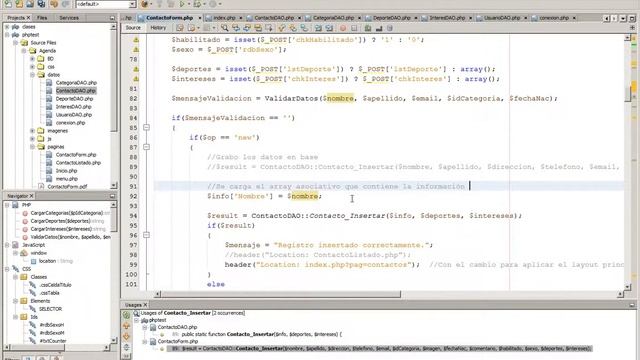Expand the imagenes folder node
Image resolution: width=640 pixels, height=360 pixels.
(32, 131)
